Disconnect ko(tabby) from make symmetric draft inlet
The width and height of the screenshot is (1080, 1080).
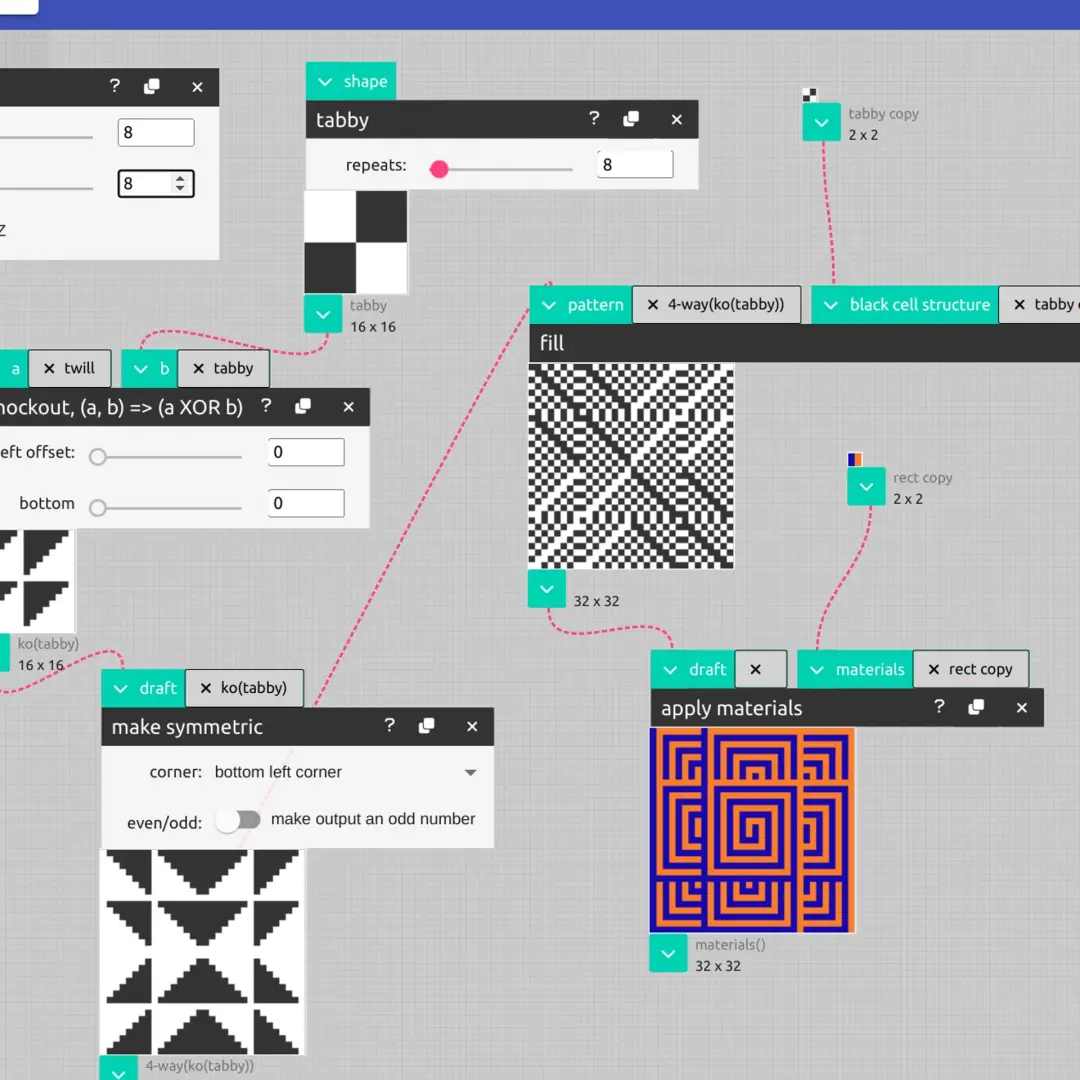tap(205, 688)
